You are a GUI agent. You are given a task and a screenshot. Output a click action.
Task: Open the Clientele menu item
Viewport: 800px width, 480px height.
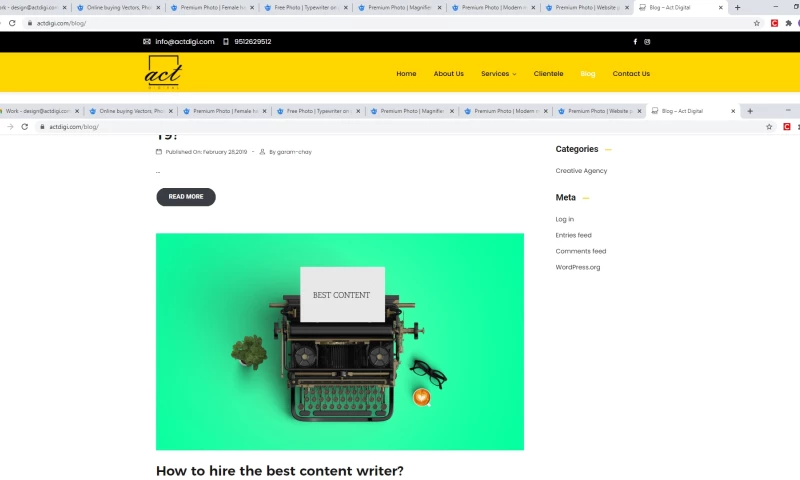click(x=548, y=73)
